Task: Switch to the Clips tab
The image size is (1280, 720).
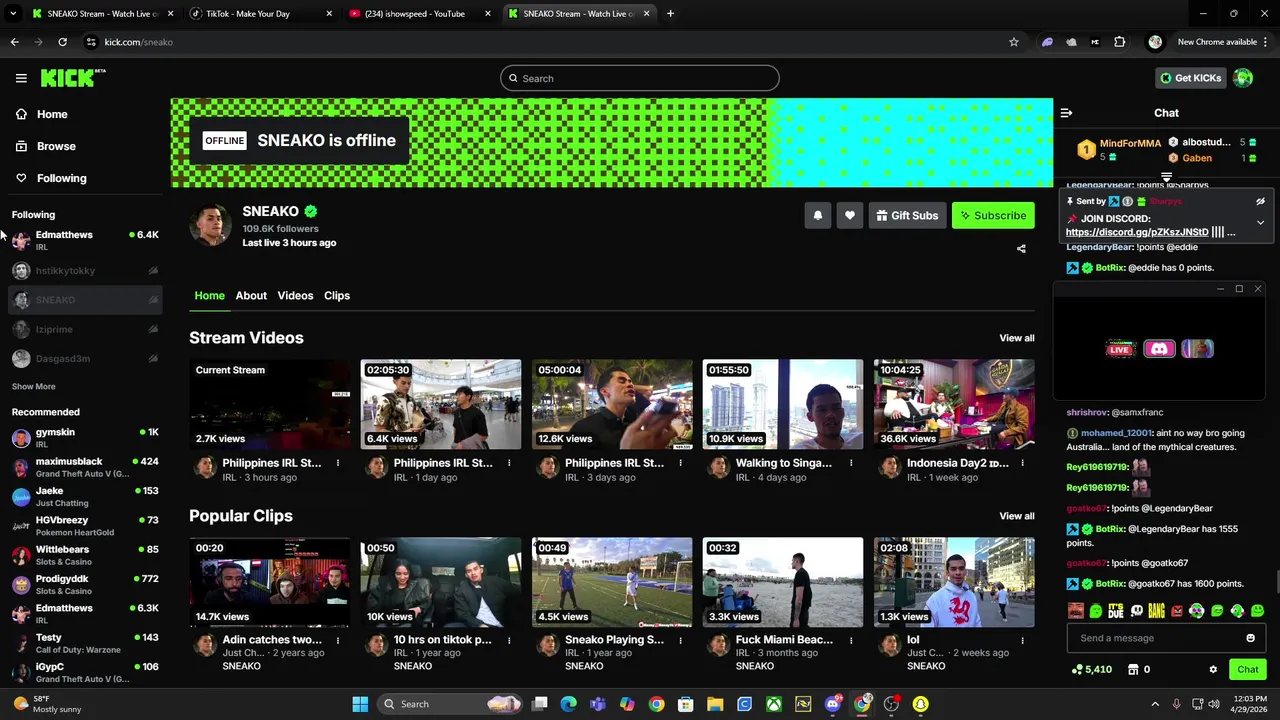Action: click(x=337, y=295)
